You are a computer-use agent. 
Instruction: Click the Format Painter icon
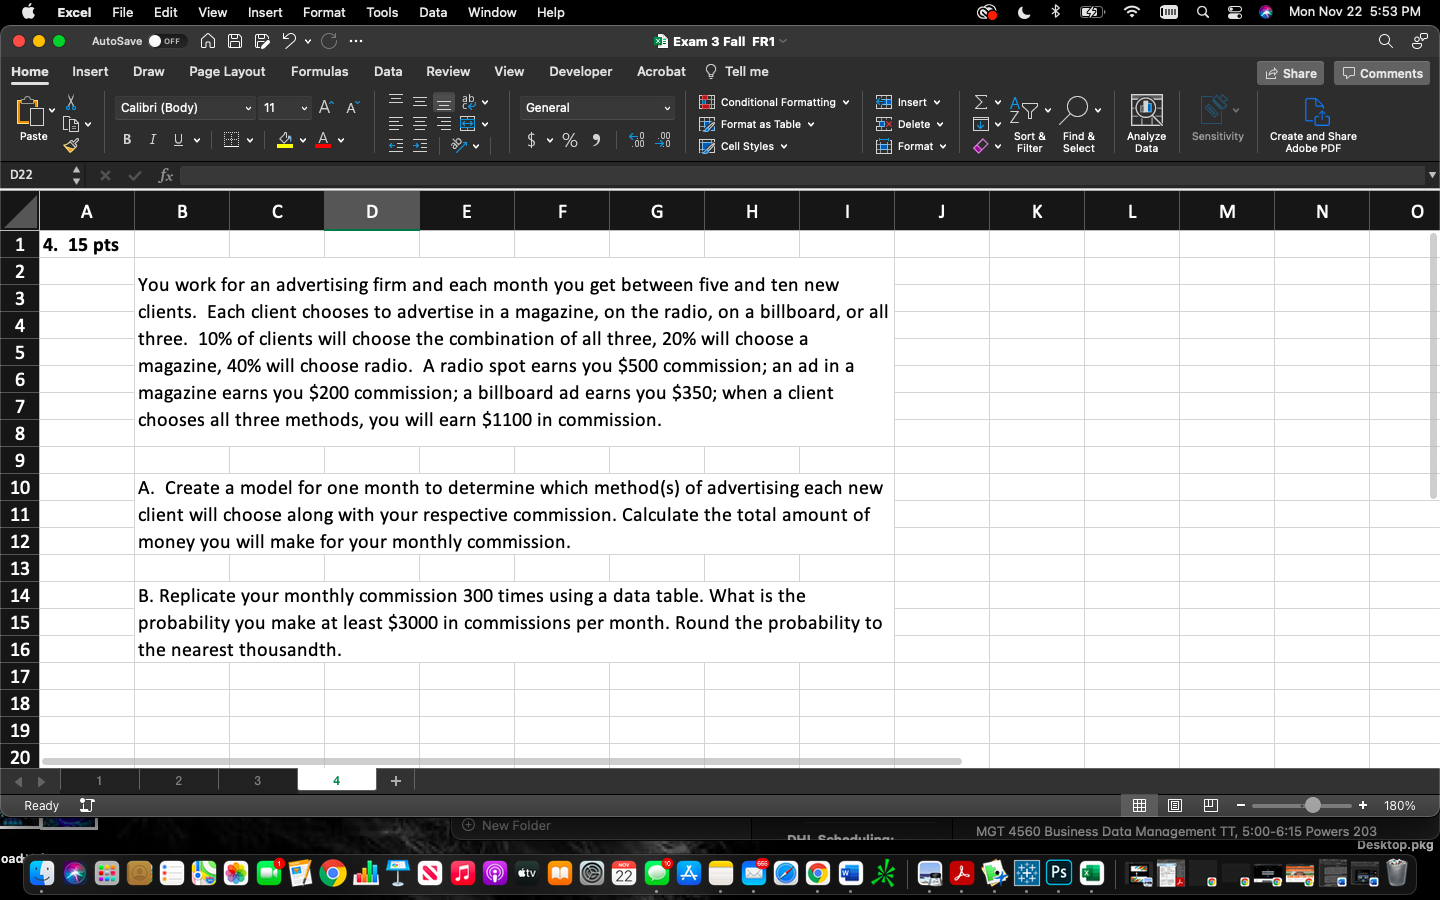tap(72, 146)
